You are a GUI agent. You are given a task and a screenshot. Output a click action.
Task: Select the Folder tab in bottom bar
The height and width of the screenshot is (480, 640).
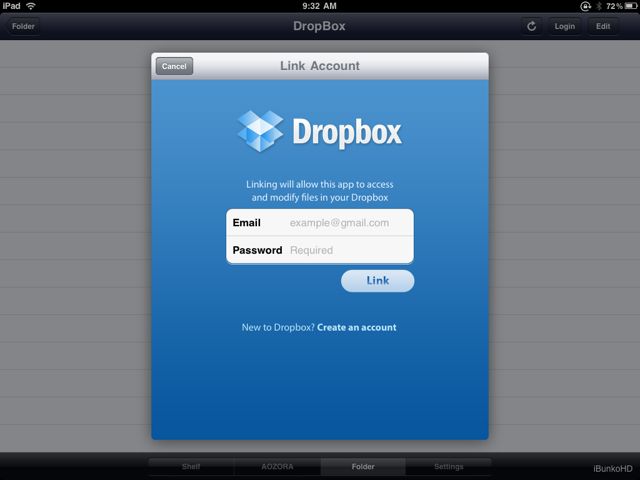click(x=363, y=467)
